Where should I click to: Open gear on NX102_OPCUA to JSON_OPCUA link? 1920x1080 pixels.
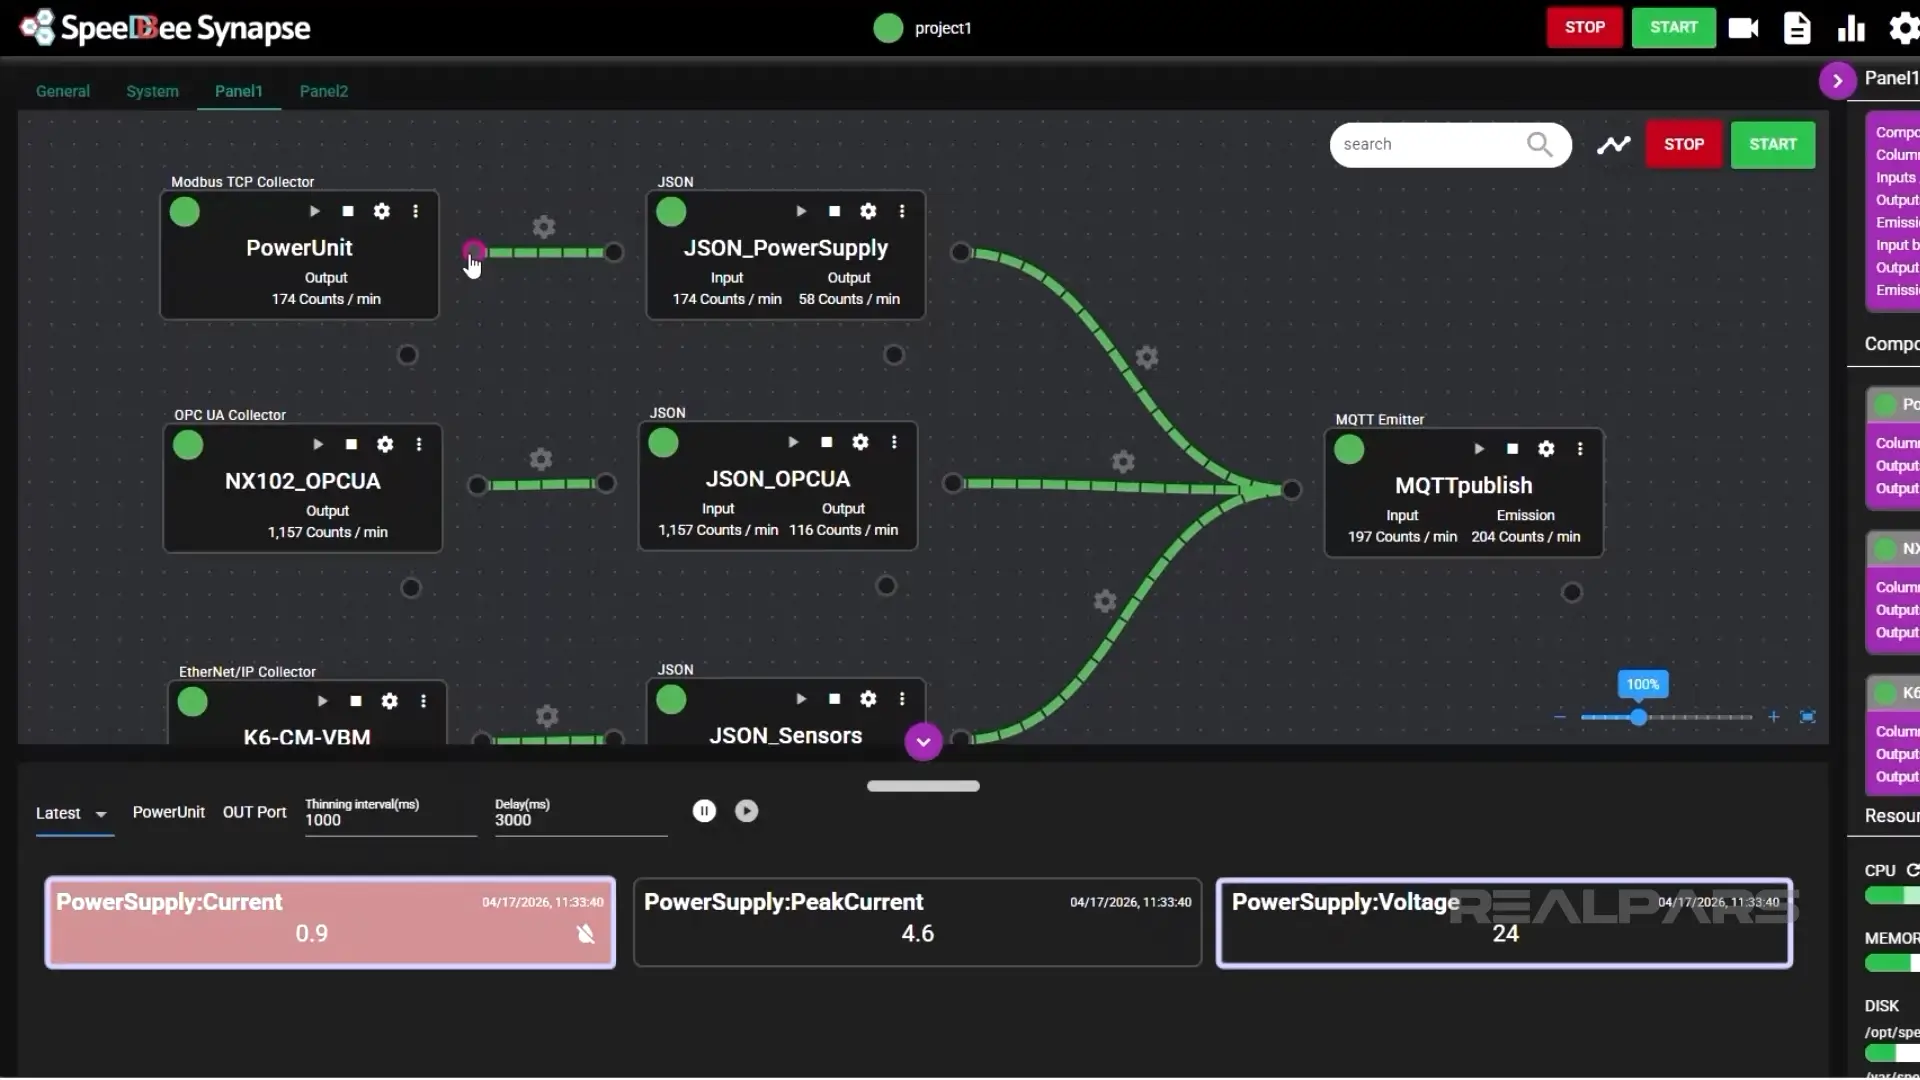pos(541,459)
